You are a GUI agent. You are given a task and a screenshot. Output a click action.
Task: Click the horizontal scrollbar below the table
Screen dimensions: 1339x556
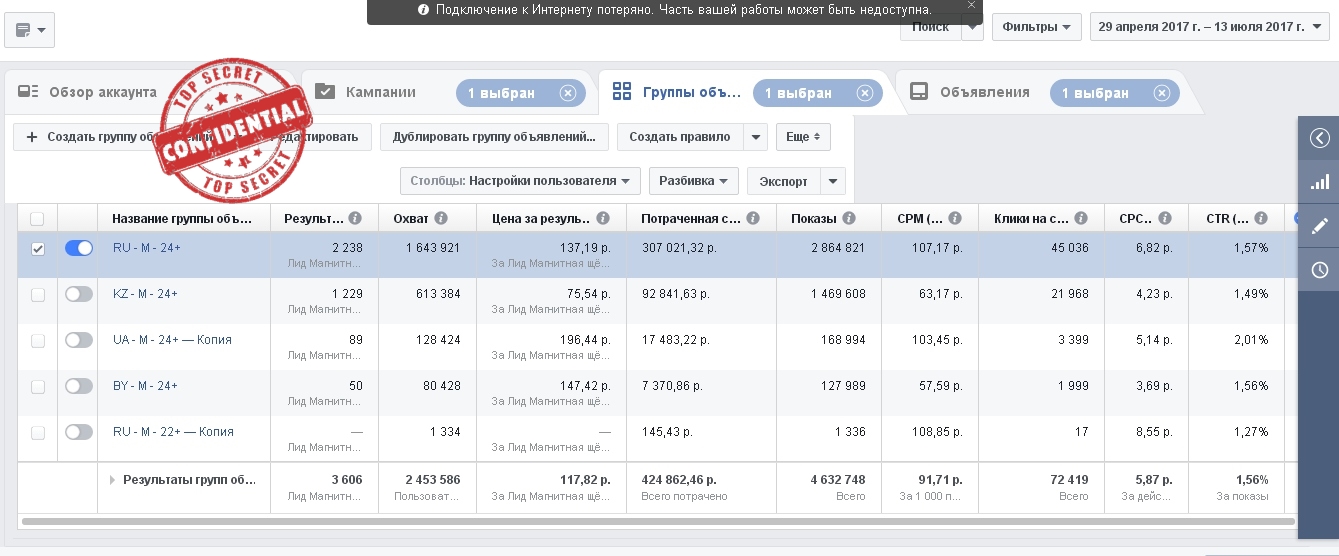click(650, 521)
